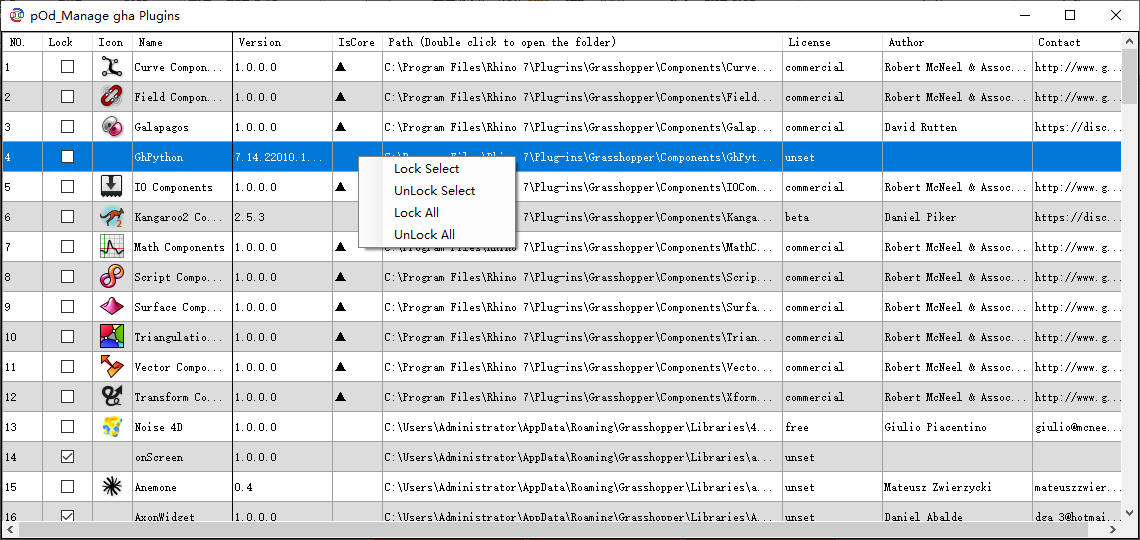
Task: Click the 'Giulio Piacentino' author cell
Action: tap(958, 427)
